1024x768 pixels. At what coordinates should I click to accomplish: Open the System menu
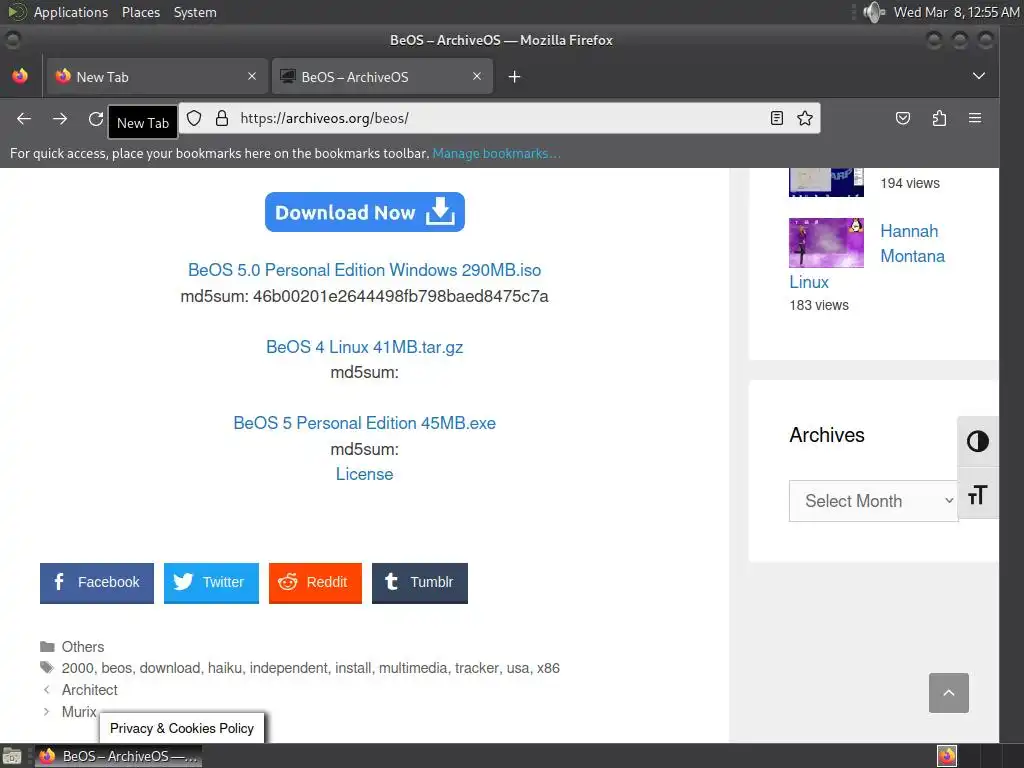195,12
